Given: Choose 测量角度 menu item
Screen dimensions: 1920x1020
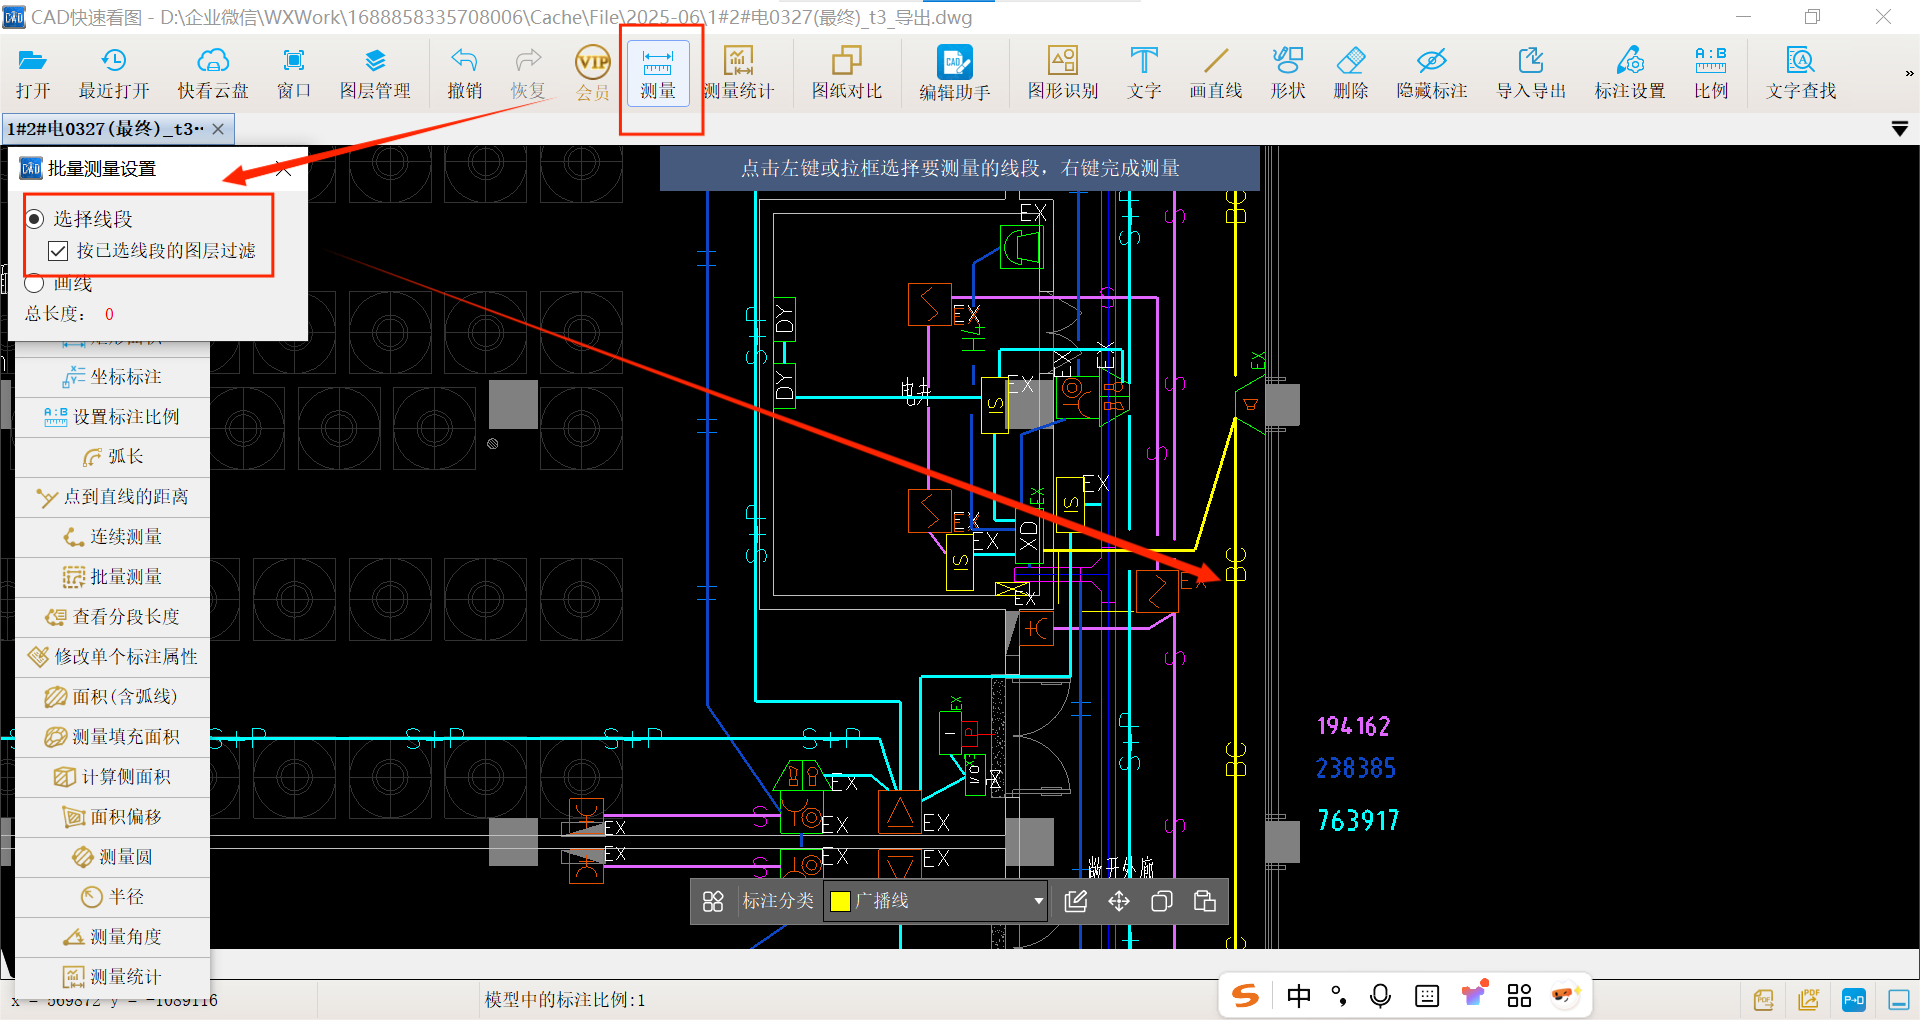Looking at the screenshot, I should click(x=112, y=937).
